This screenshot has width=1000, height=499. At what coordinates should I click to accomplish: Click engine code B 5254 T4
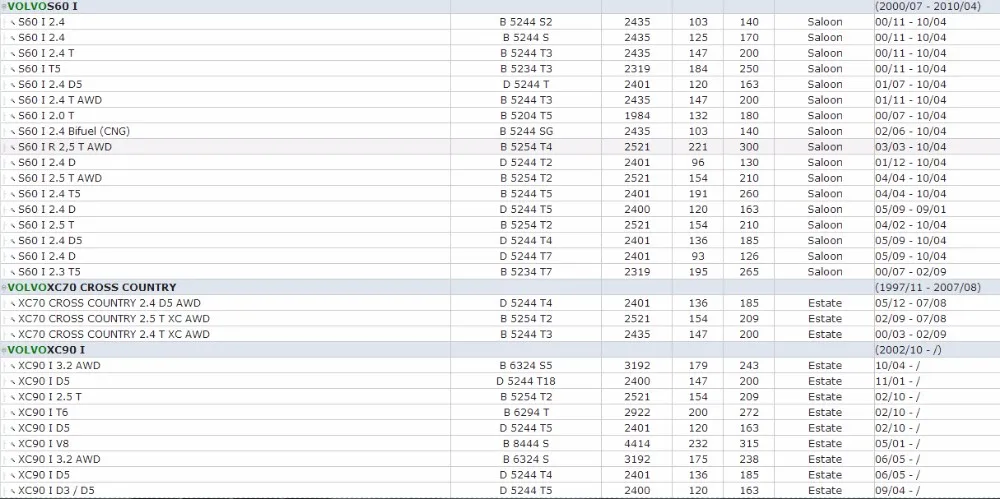(526, 147)
